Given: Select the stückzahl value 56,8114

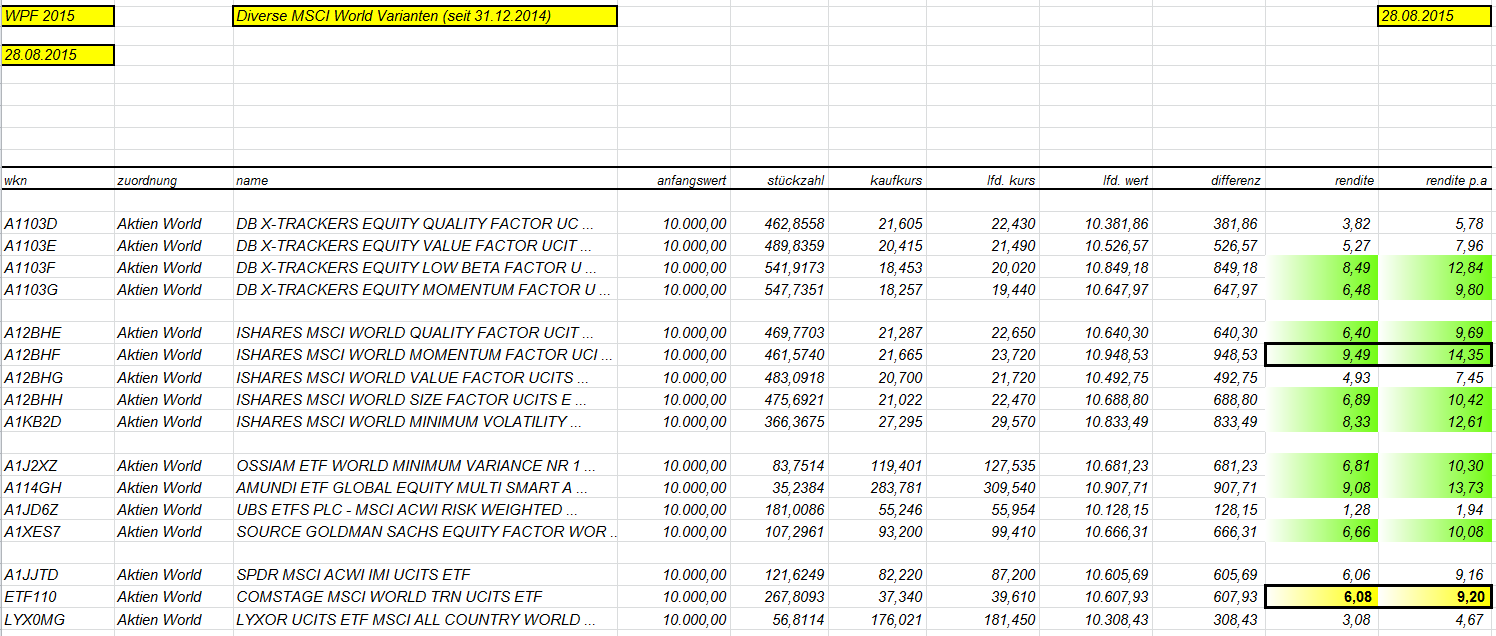Looking at the screenshot, I should [x=779, y=619].
